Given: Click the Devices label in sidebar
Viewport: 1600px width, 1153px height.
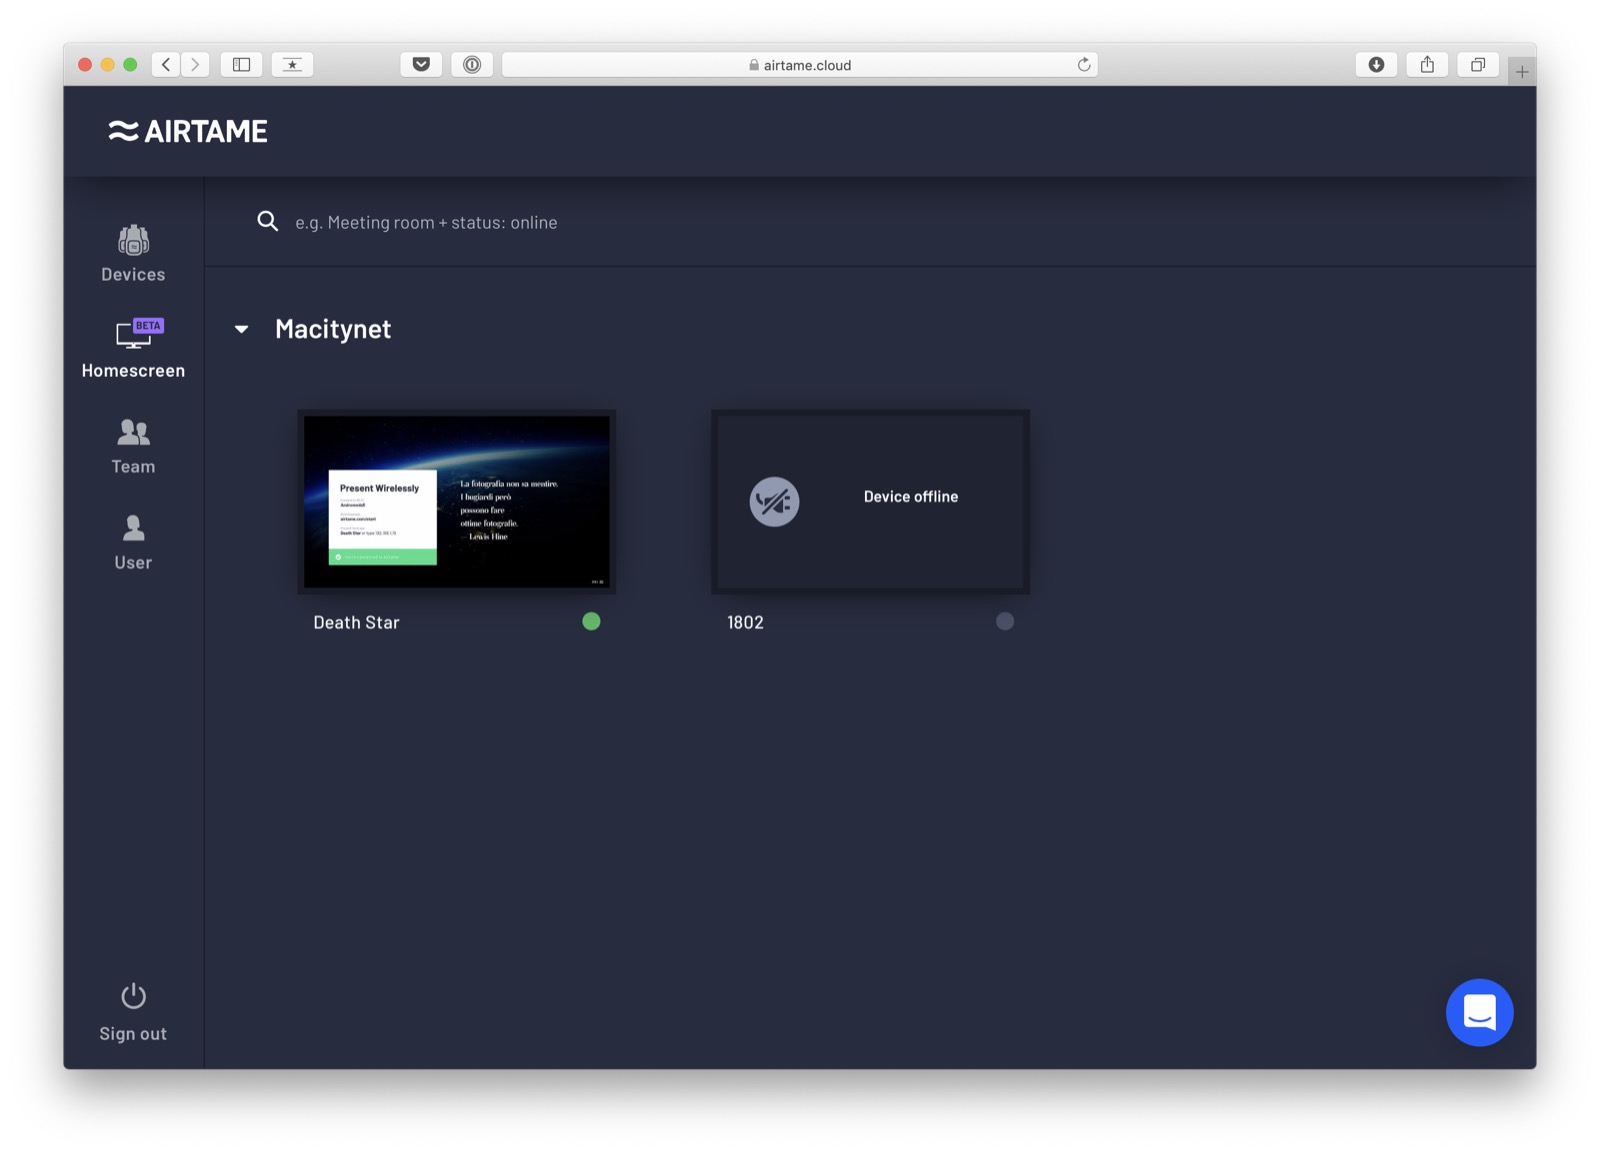Looking at the screenshot, I should tap(133, 274).
